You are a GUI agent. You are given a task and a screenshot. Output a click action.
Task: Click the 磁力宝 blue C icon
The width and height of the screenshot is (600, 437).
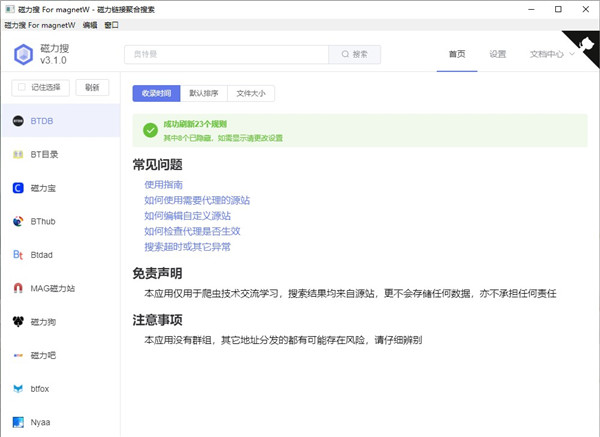point(18,188)
